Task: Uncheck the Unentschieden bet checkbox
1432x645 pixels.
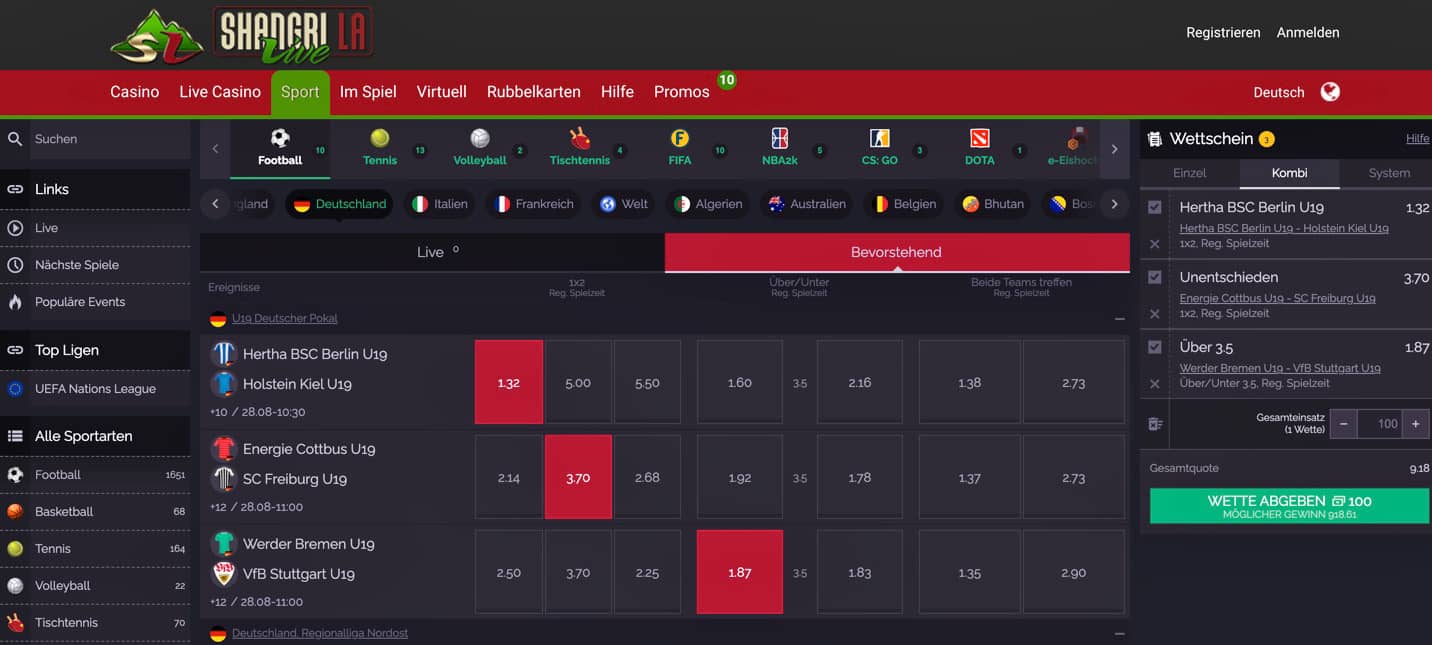Action: pyautogui.click(x=1155, y=277)
